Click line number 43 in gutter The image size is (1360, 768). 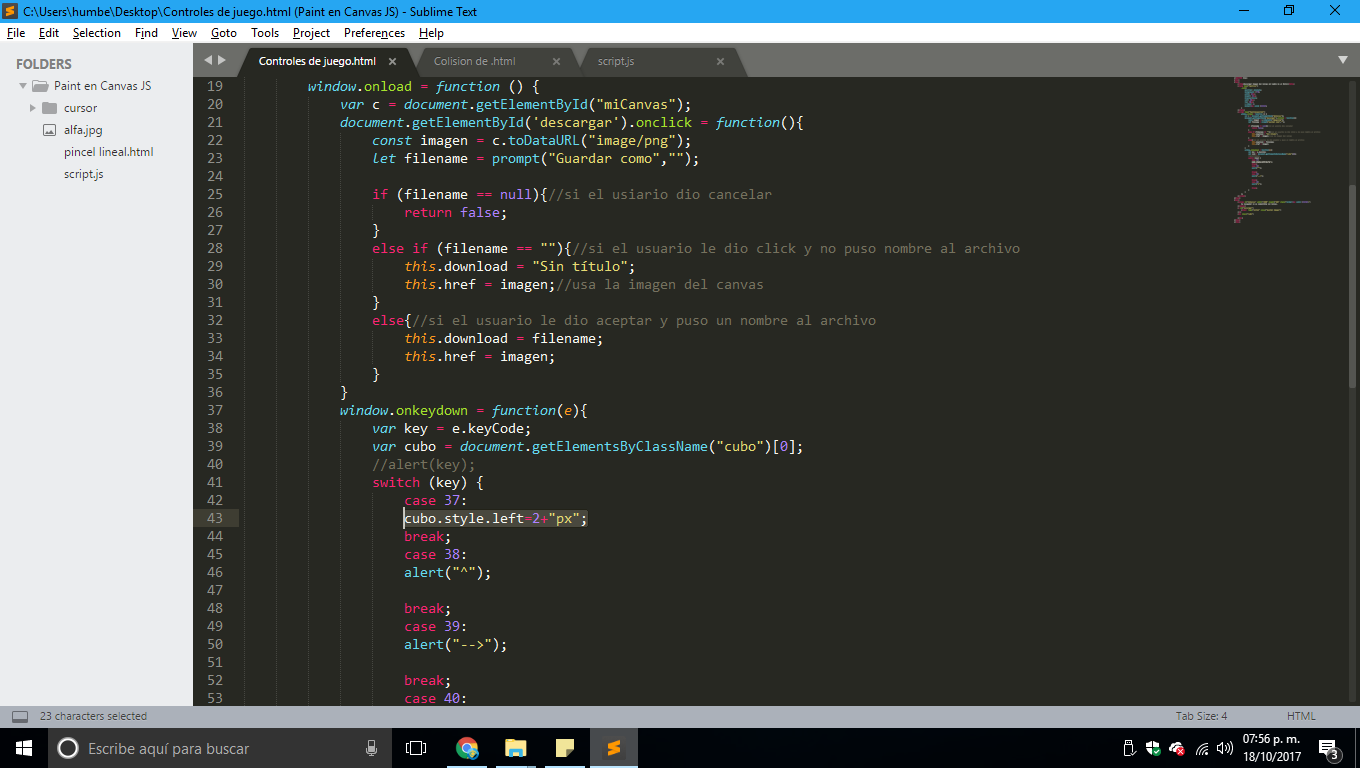click(x=215, y=518)
